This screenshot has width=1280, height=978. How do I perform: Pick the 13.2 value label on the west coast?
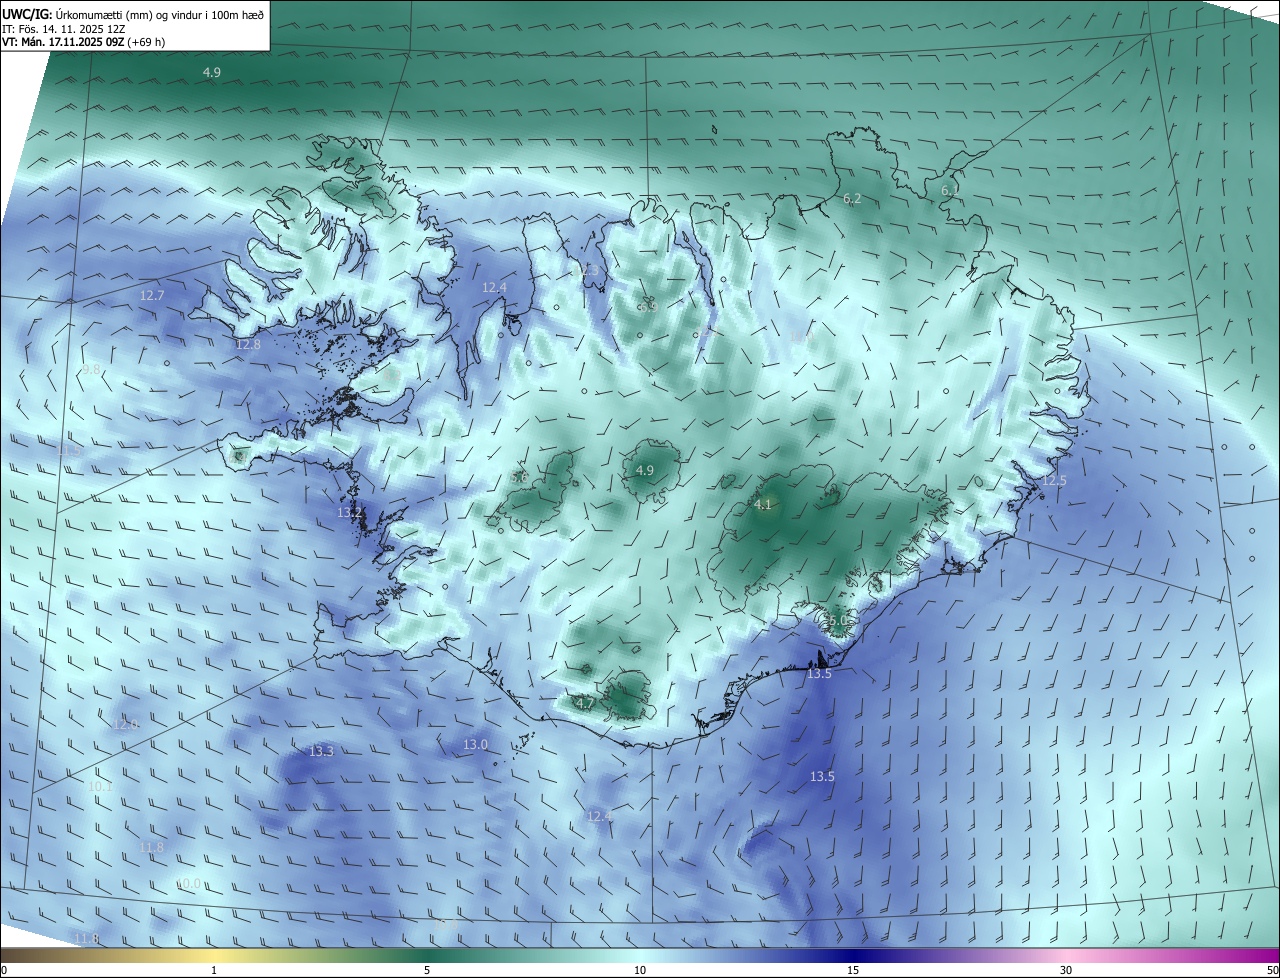350,512
